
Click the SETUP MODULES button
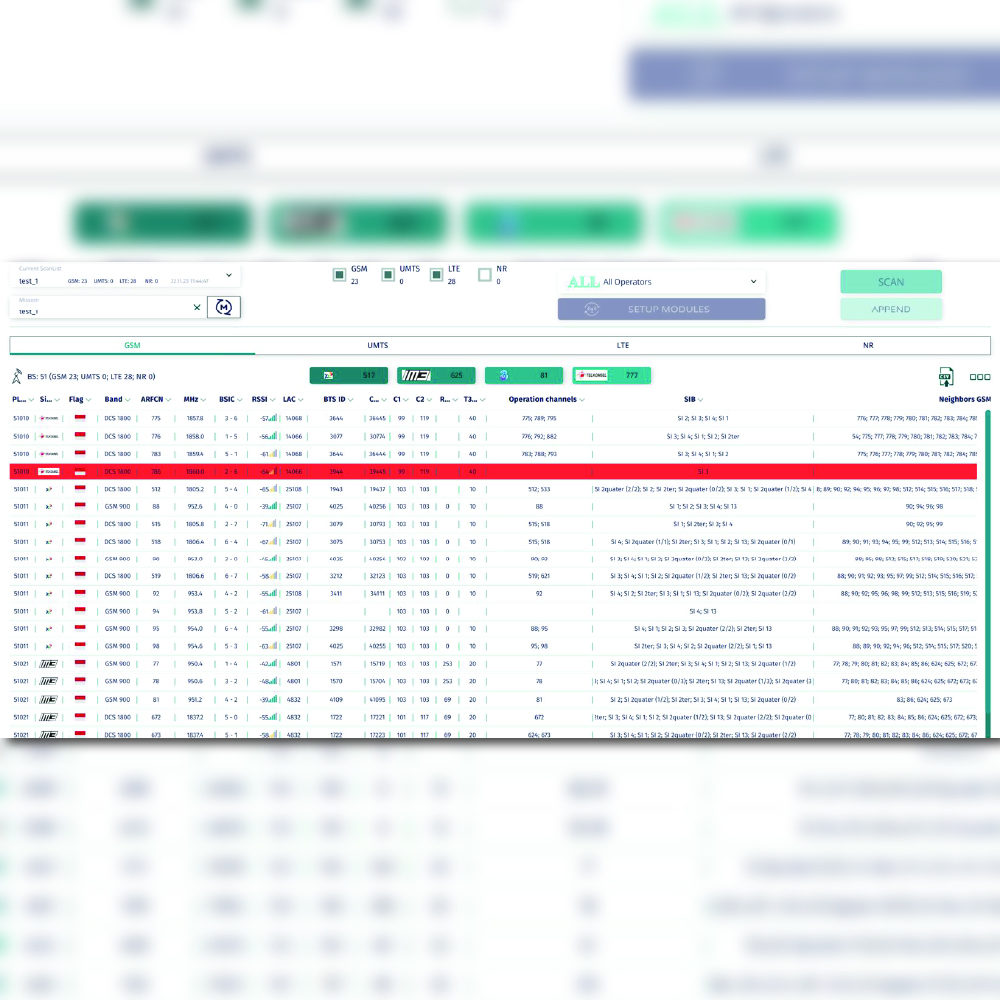click(x=661, y=309)
